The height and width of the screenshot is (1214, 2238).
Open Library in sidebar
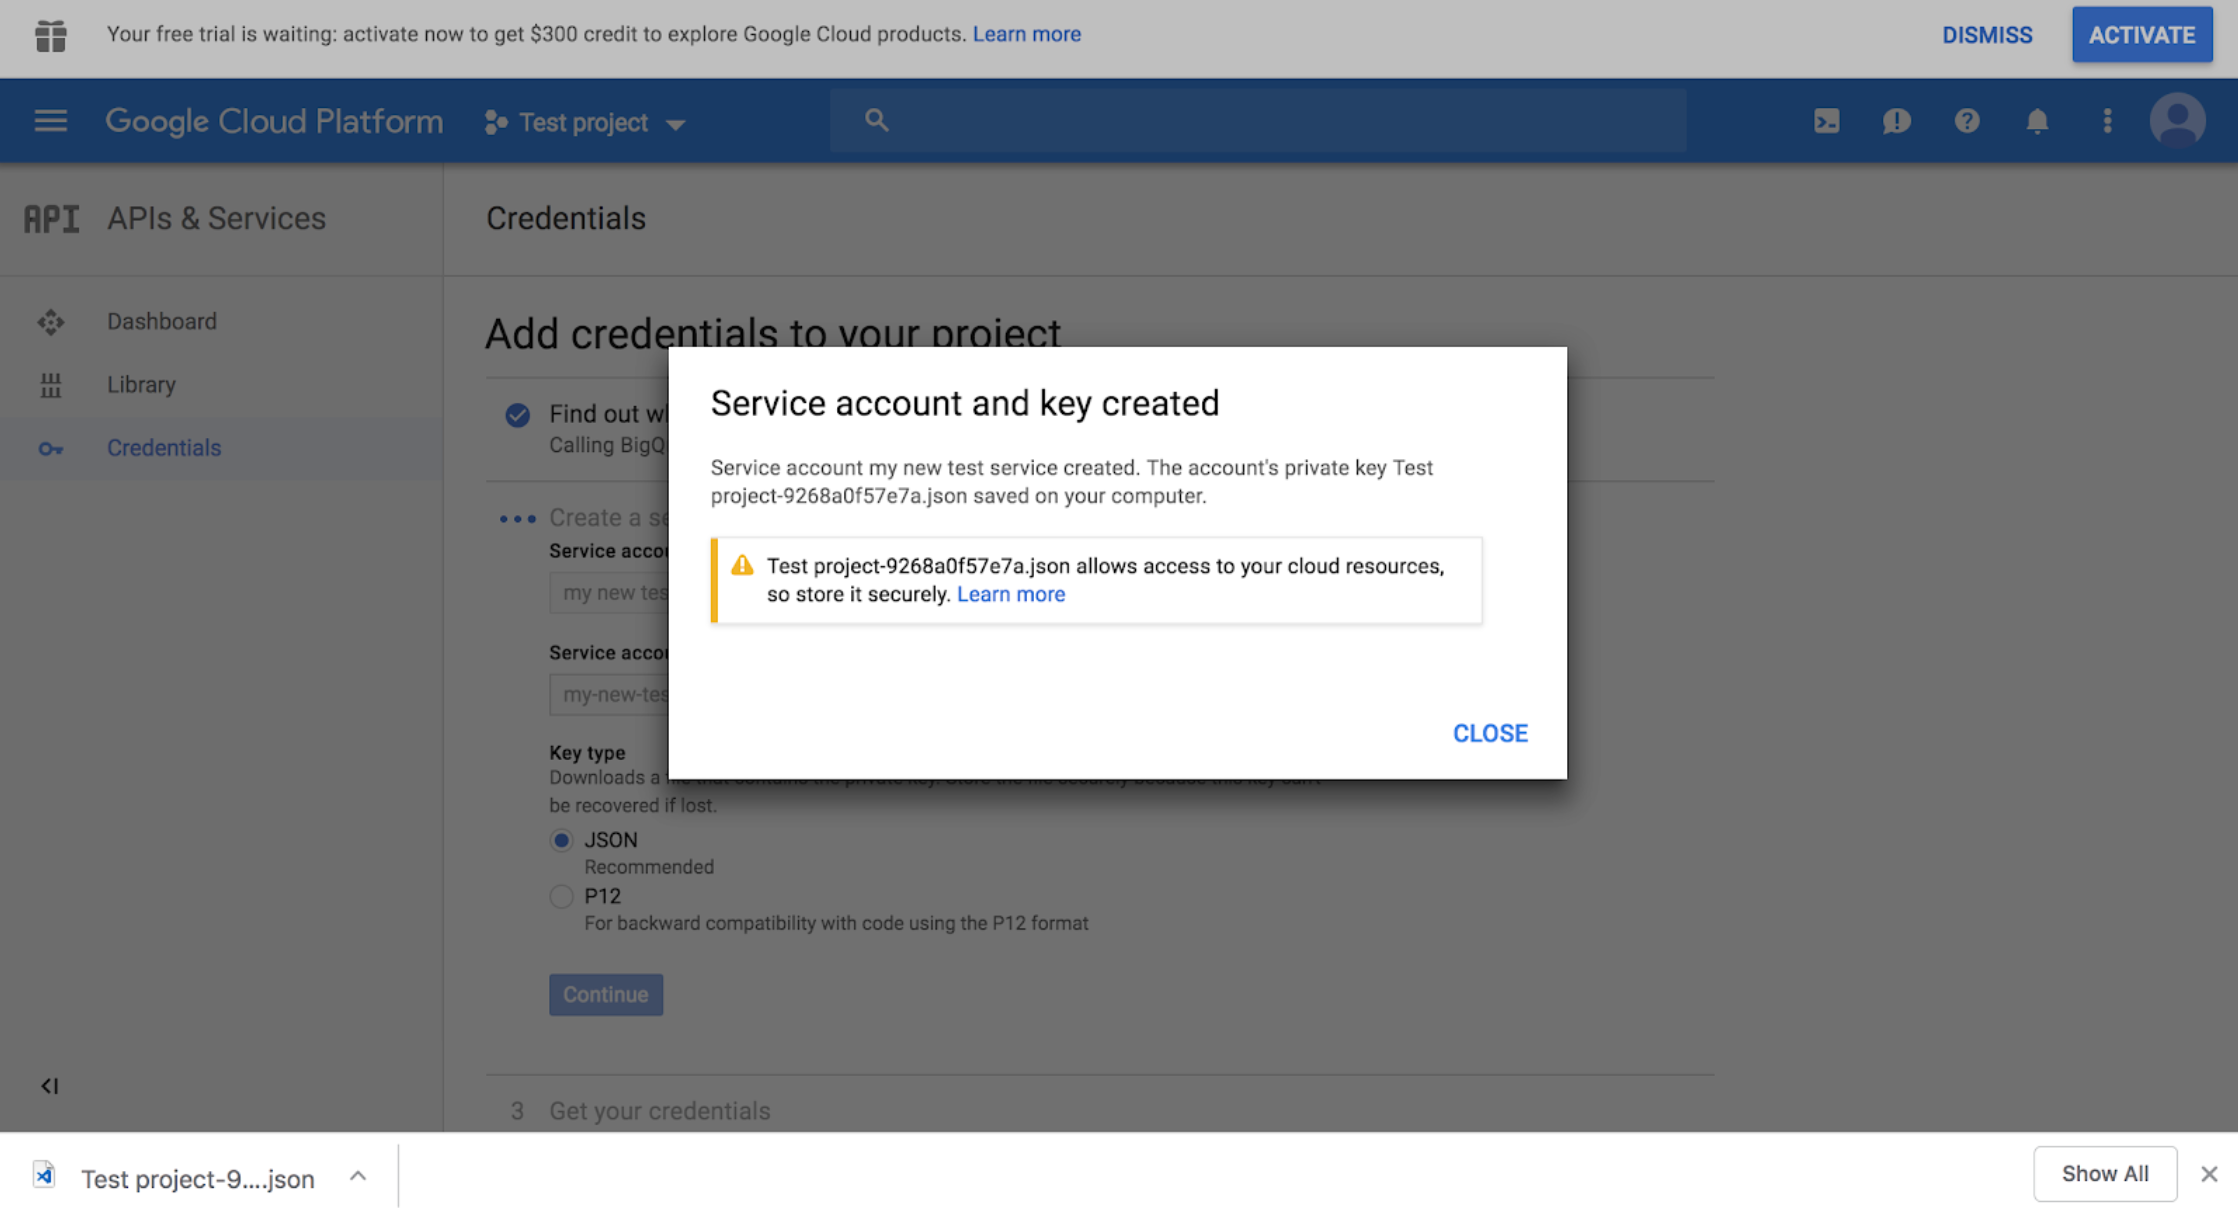[141, 385]
